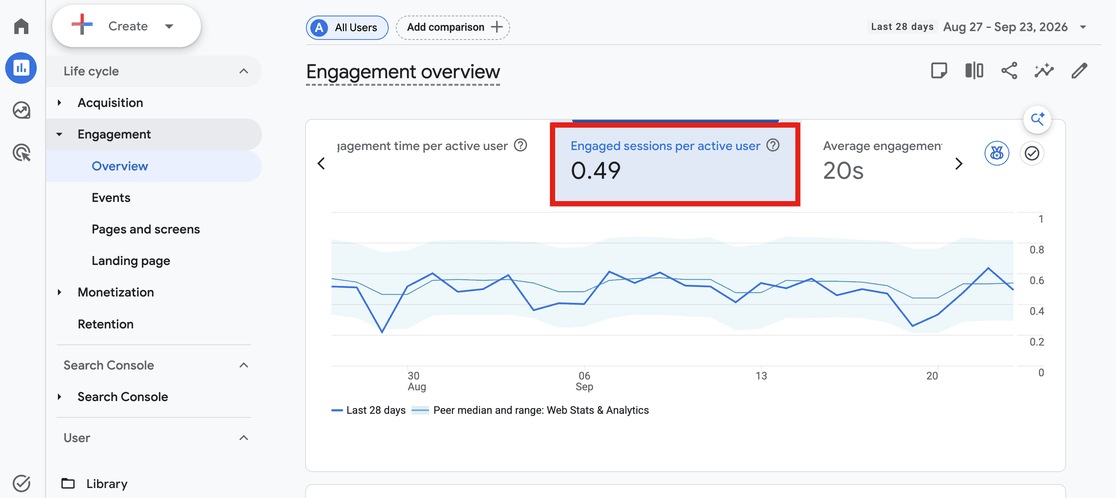Image resolution: width=1116 pixels, height=498 pixels.
Task: Click next metric right arrow
Action: click(959, 164)
